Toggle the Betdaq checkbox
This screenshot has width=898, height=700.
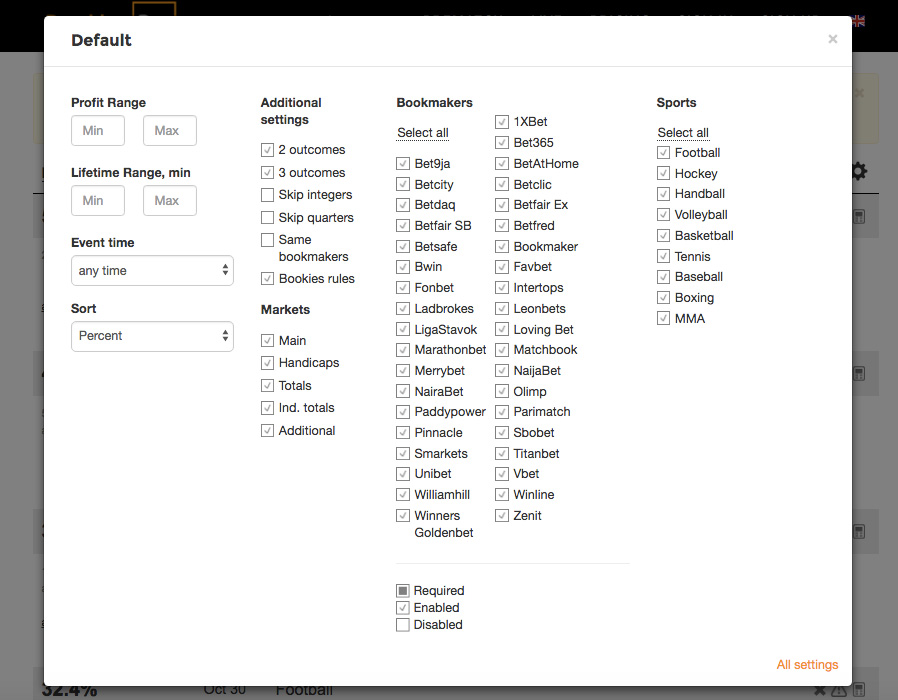pos(403,205)
